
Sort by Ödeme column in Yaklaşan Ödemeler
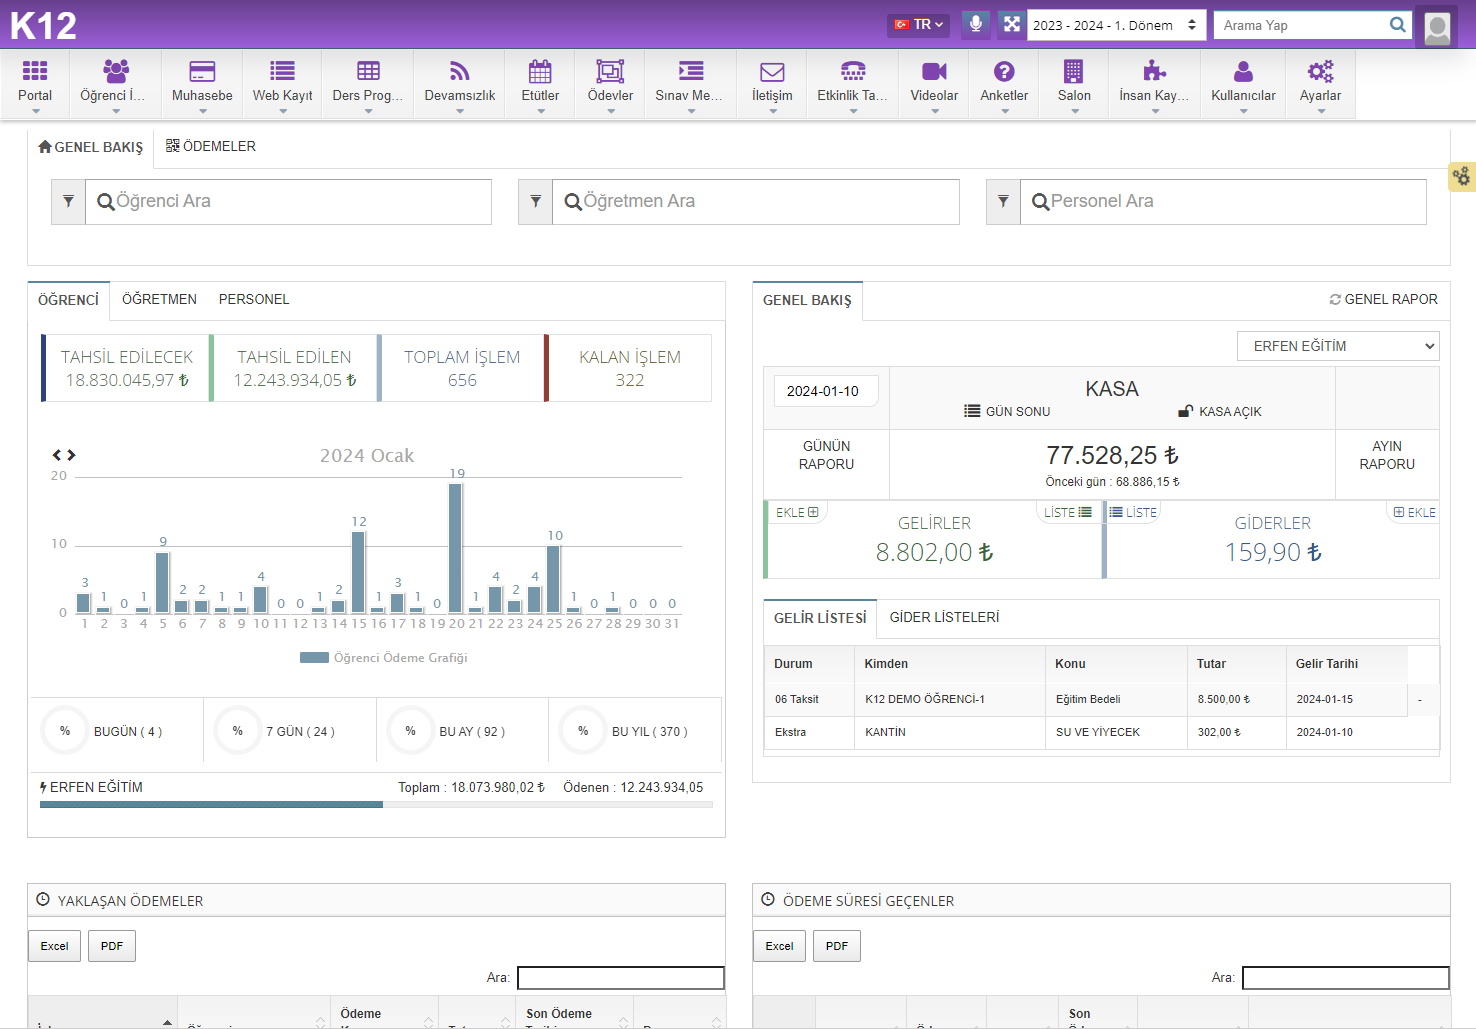pyautogui.click(x=384, y=1013)
